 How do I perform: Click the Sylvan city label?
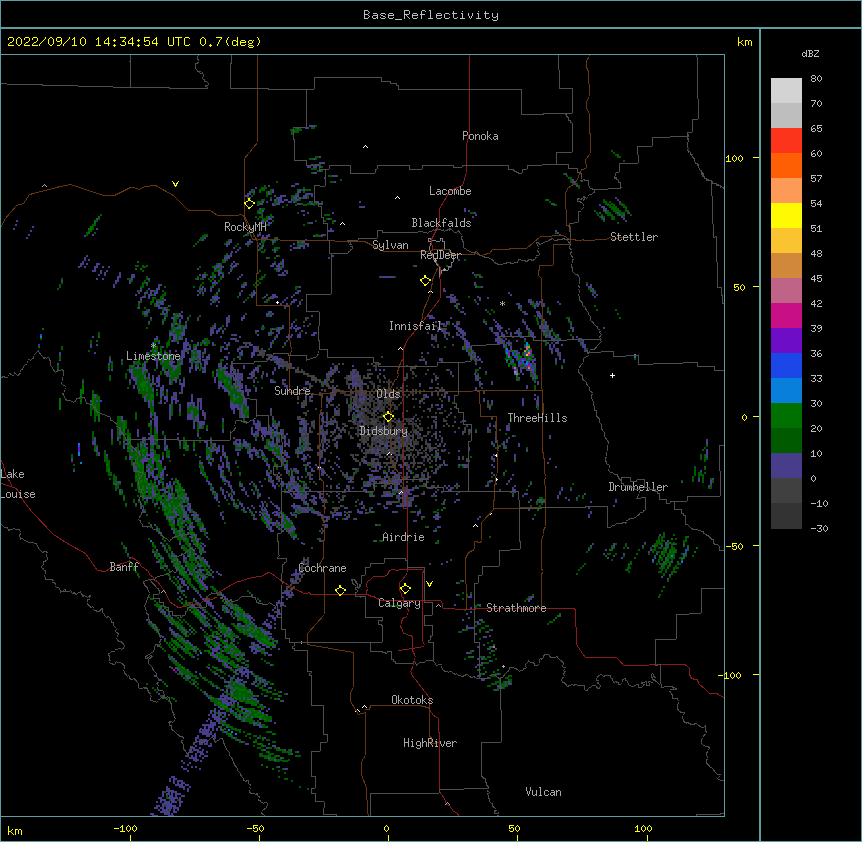[390, 245]
